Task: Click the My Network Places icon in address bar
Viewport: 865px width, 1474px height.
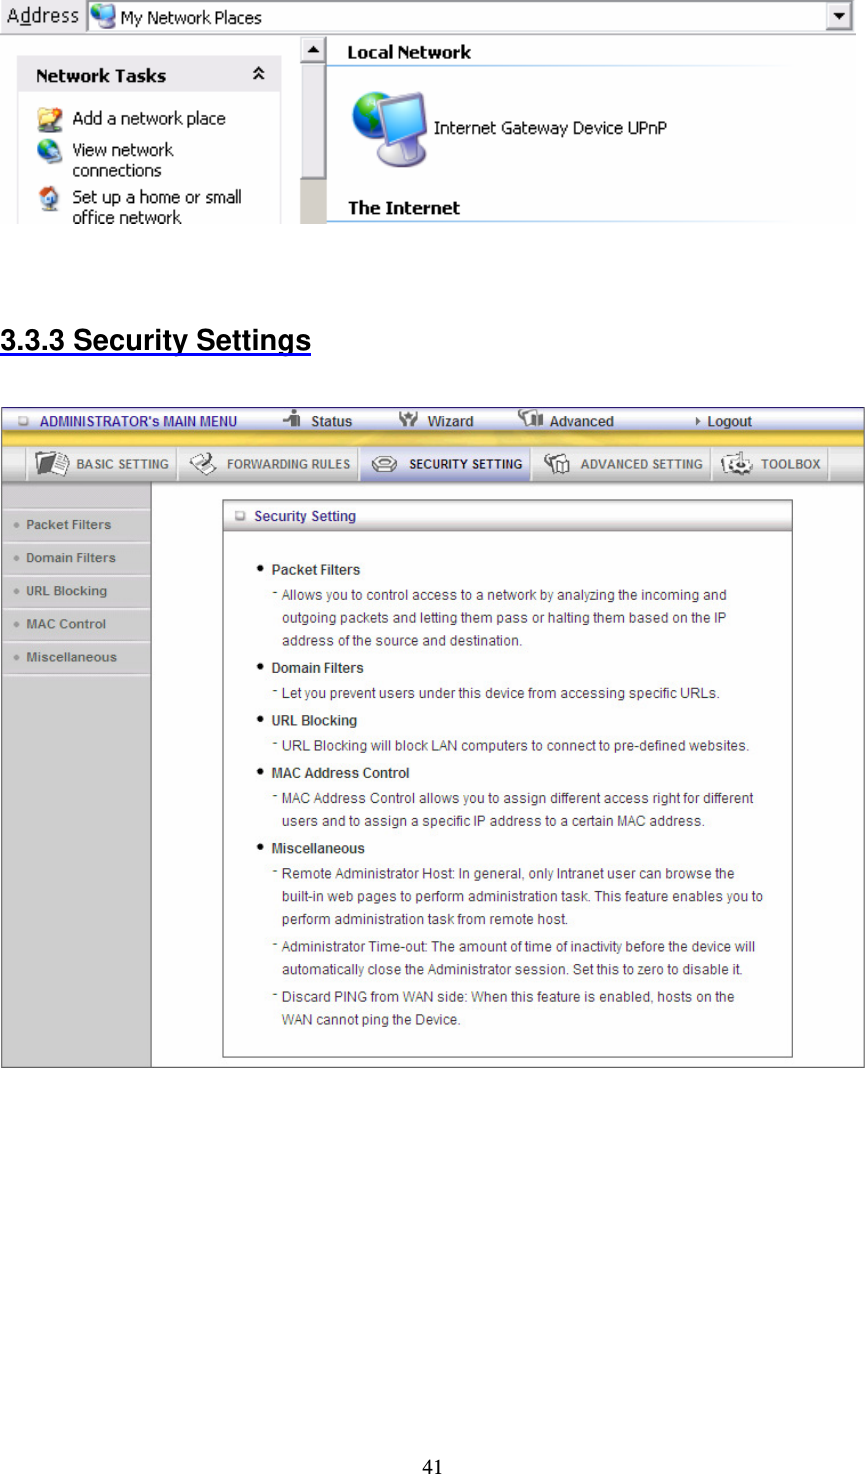Action: point(102,16)
